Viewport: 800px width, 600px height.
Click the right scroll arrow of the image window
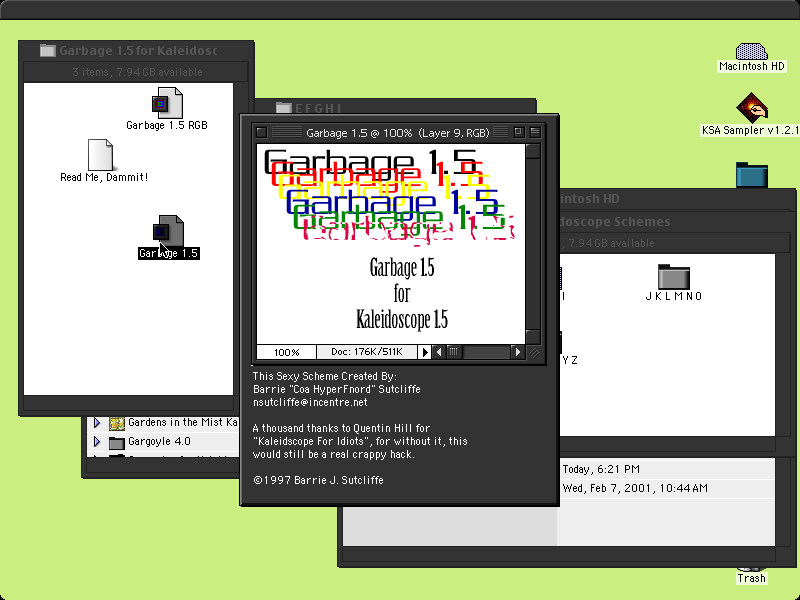[518, 352]
